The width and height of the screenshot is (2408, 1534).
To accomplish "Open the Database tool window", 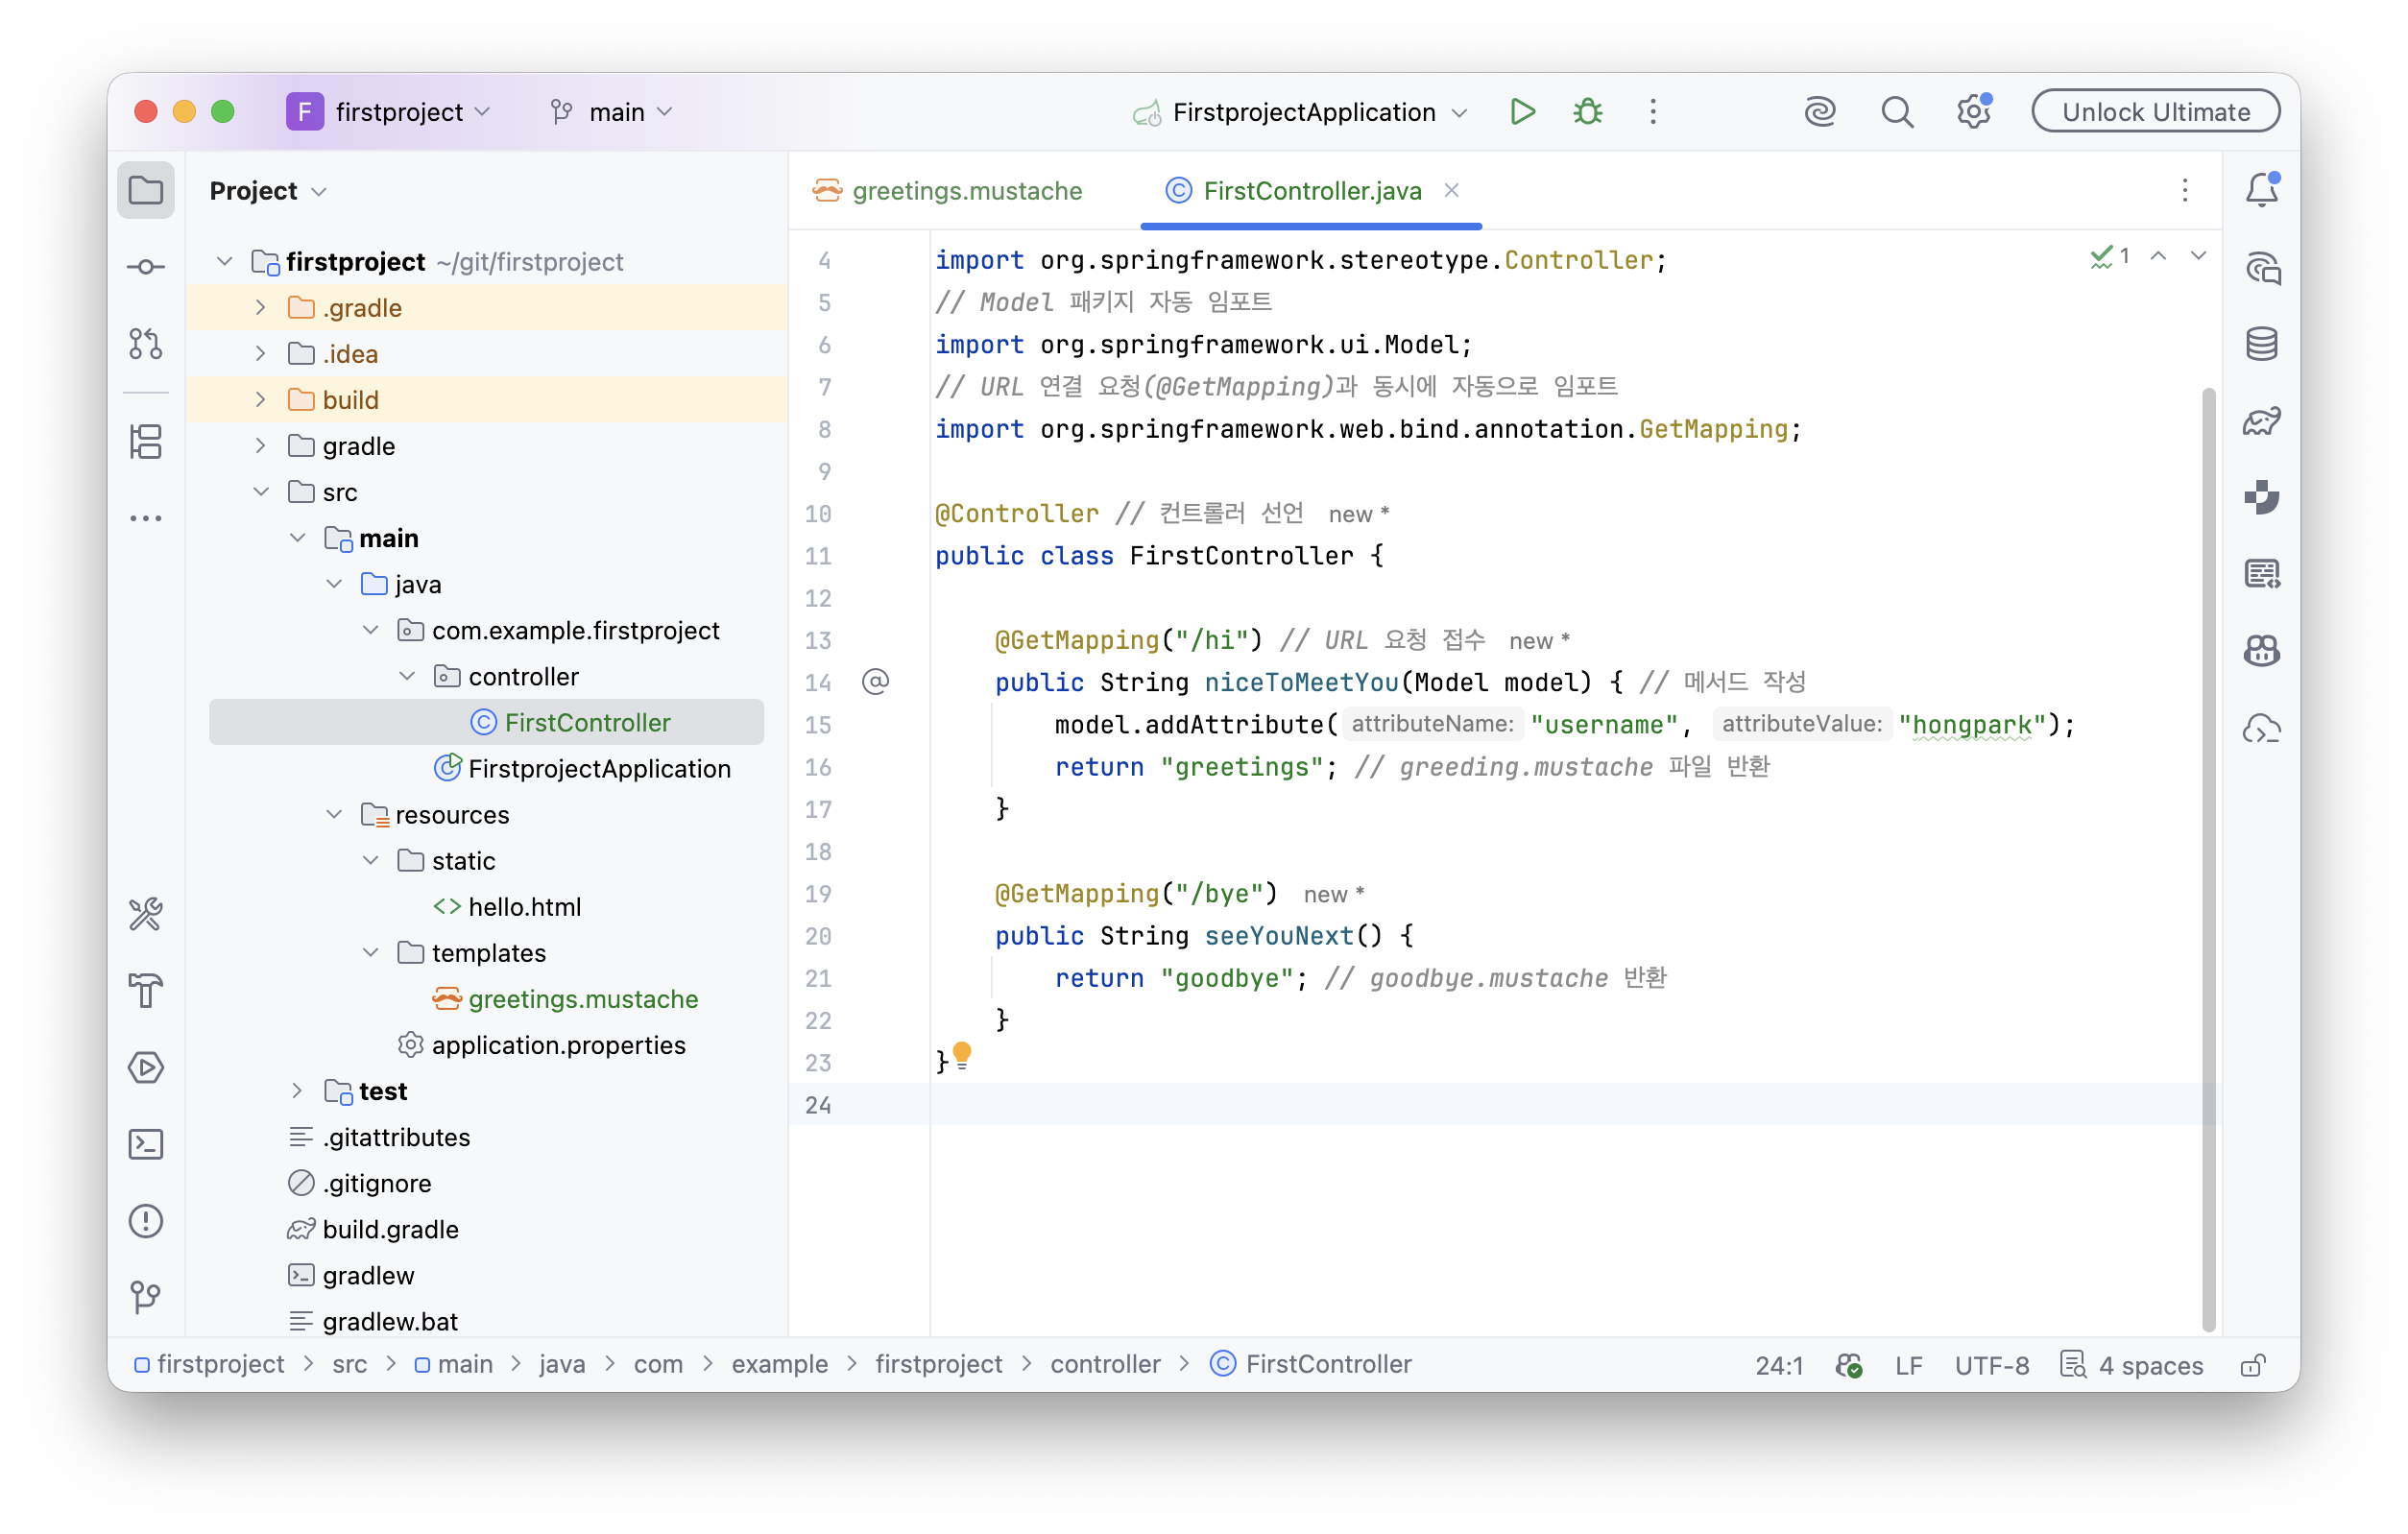I will (x=2263, y=344).
